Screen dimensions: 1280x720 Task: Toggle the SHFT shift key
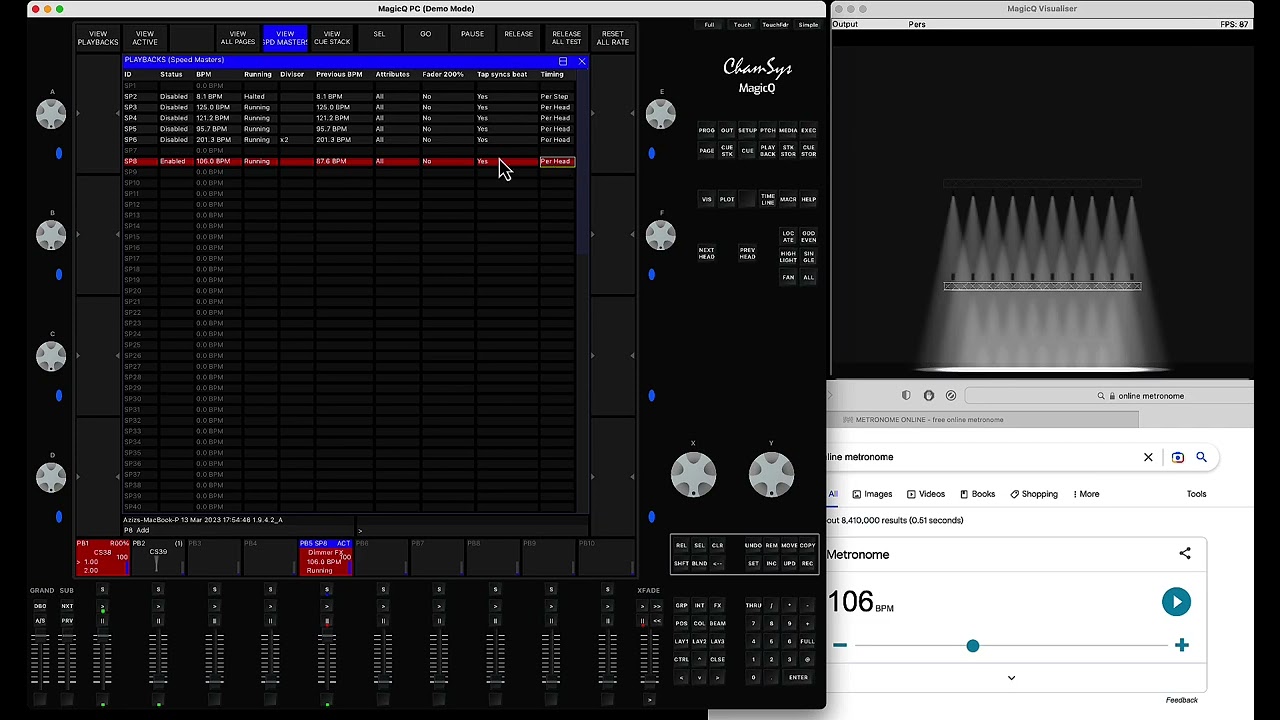(x=681, y=563)
